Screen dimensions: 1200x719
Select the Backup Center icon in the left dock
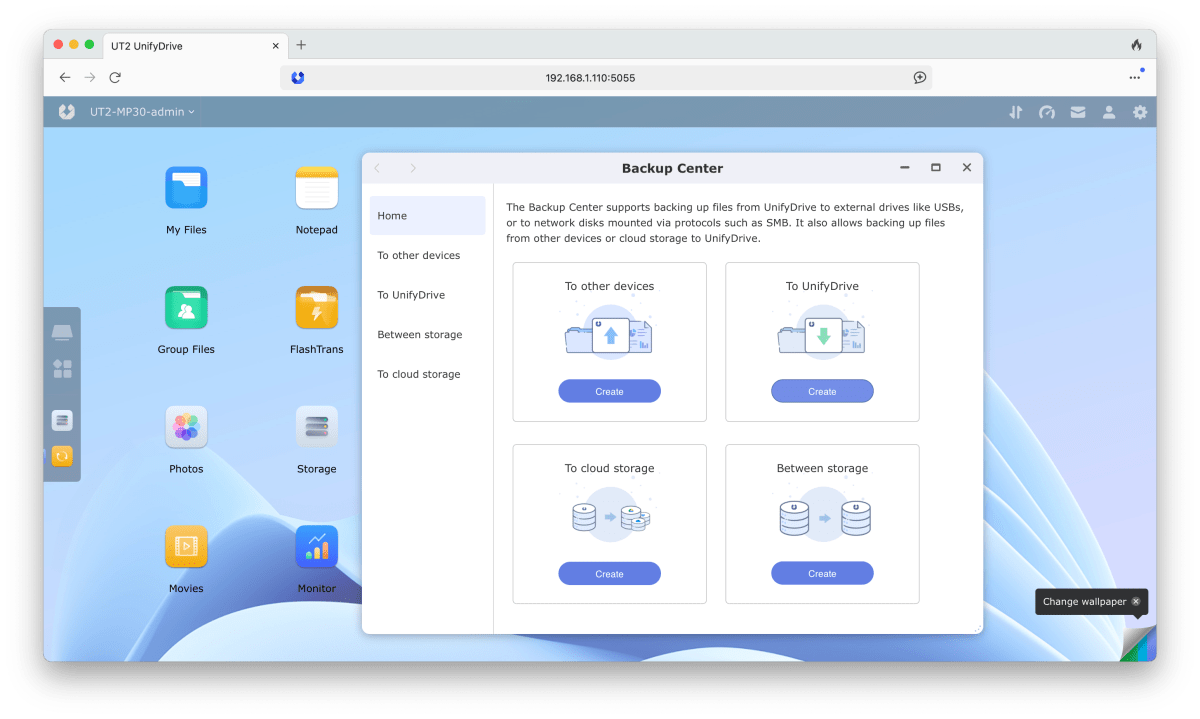[x=62, y=456]
